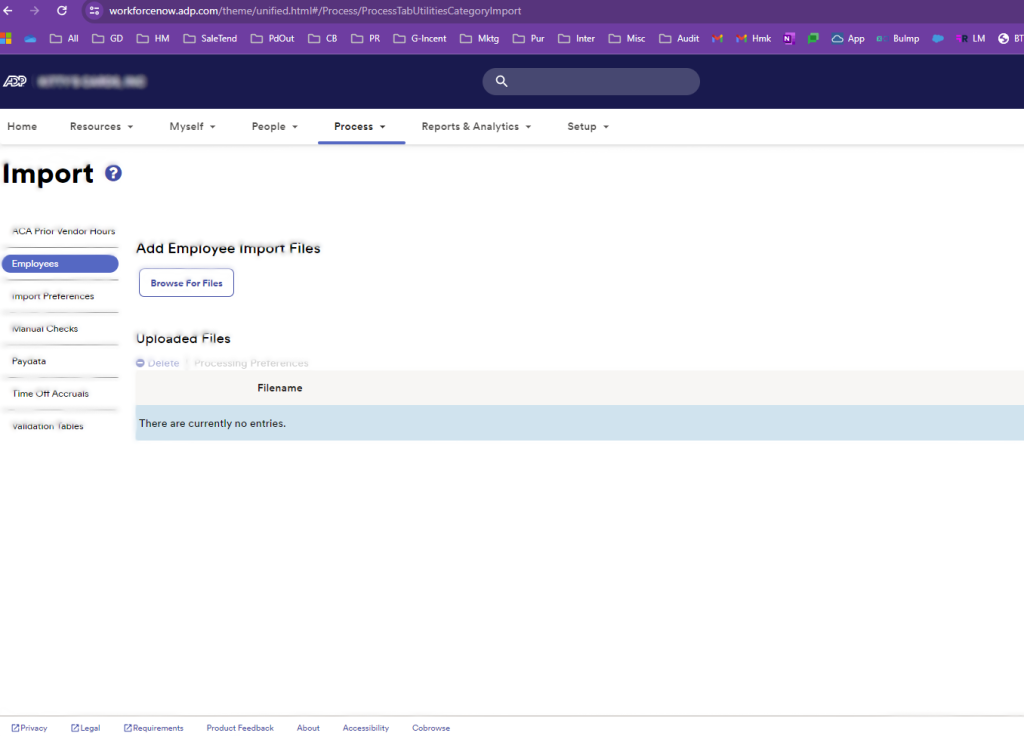Image resolution: width=1024 pixels, height=736 pixels.
Task: Click the Delete minus icon
Action: click(x=140, y=362)
